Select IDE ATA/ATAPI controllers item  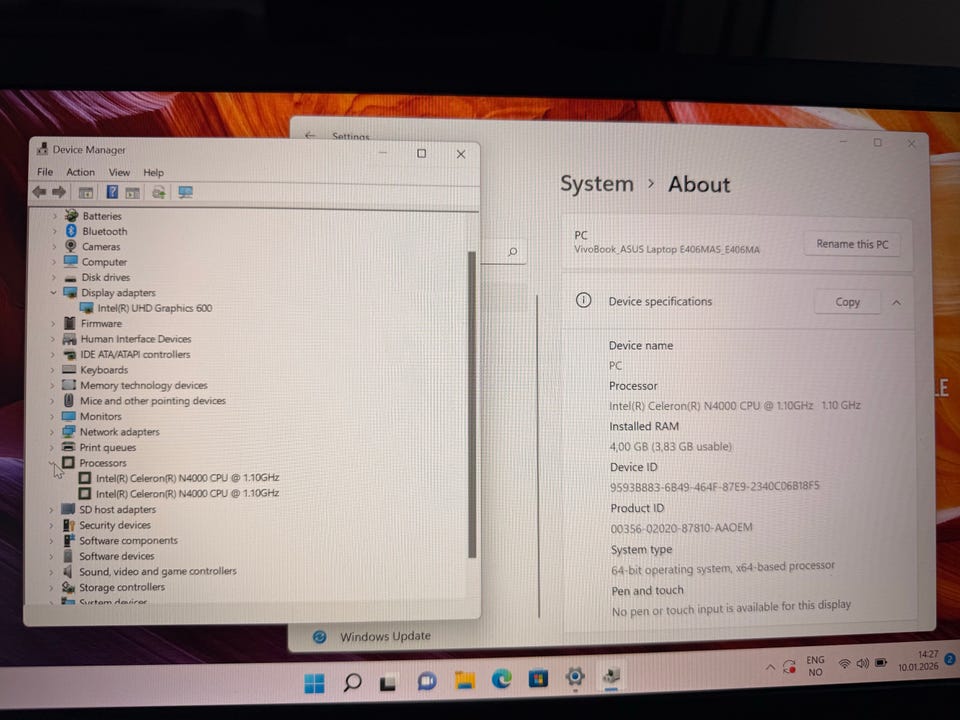click(x=135, y=354)
